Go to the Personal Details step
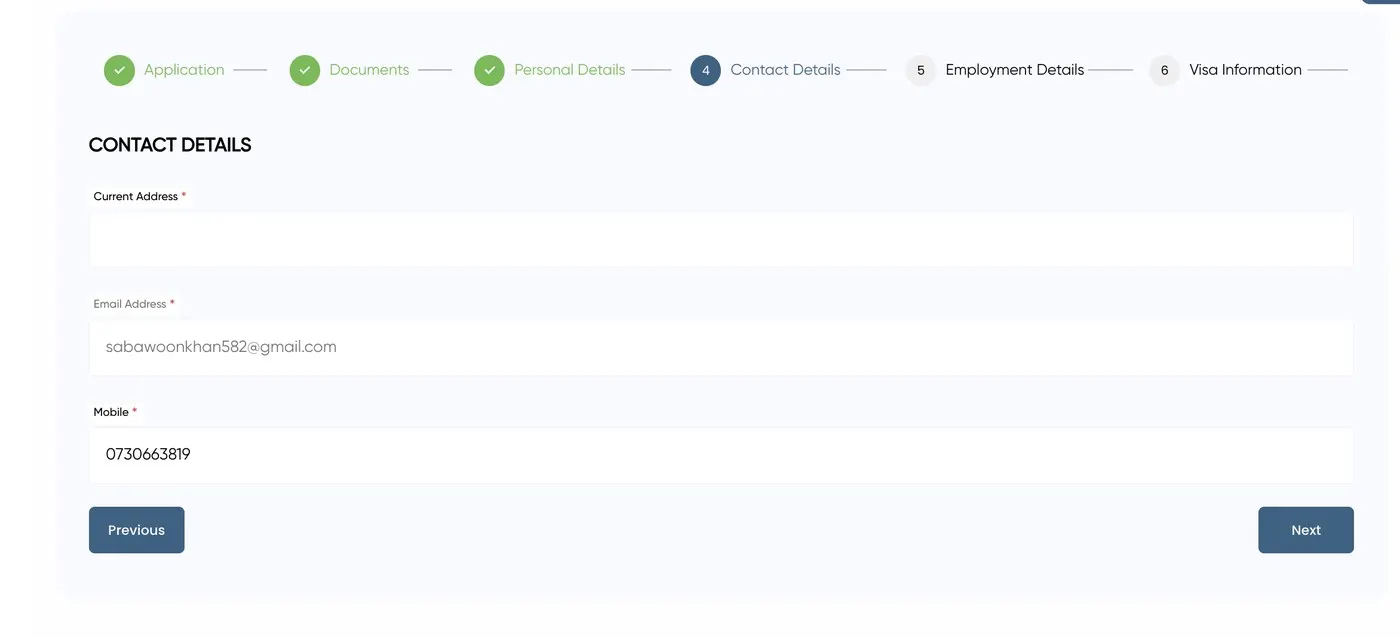Image resolution: width=1400 pixels, height=637 pixels. click(x=570, y=70)
